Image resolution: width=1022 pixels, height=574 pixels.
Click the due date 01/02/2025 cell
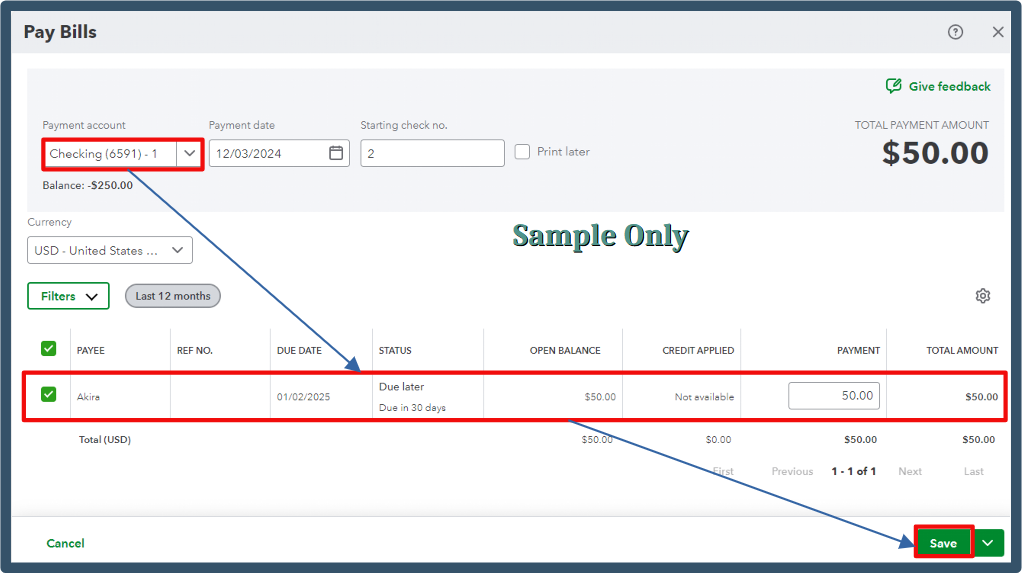(303, 397)
